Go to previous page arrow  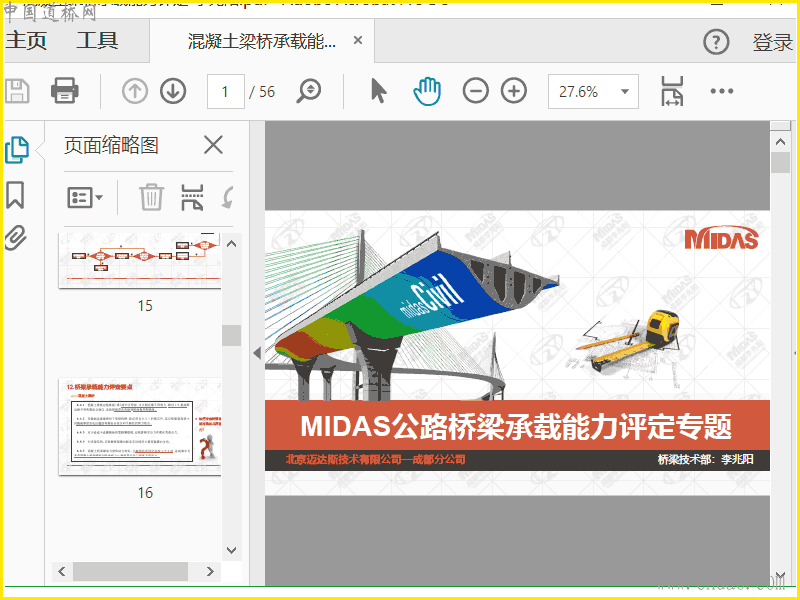click(135, 91)
